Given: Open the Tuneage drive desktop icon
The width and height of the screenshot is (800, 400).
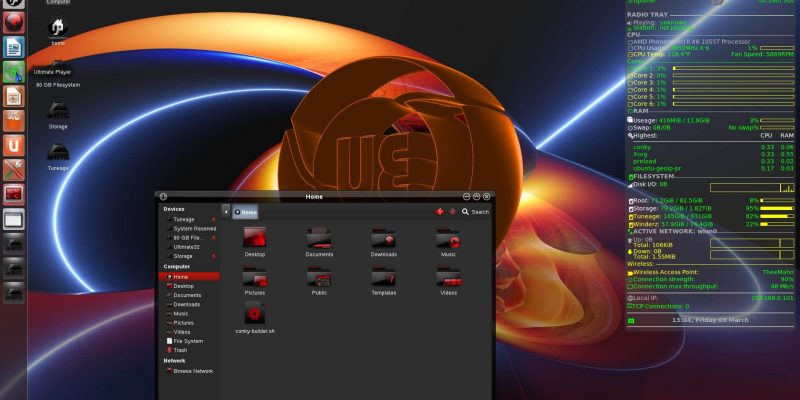Looking at the screenshot, I should point(58,156).
